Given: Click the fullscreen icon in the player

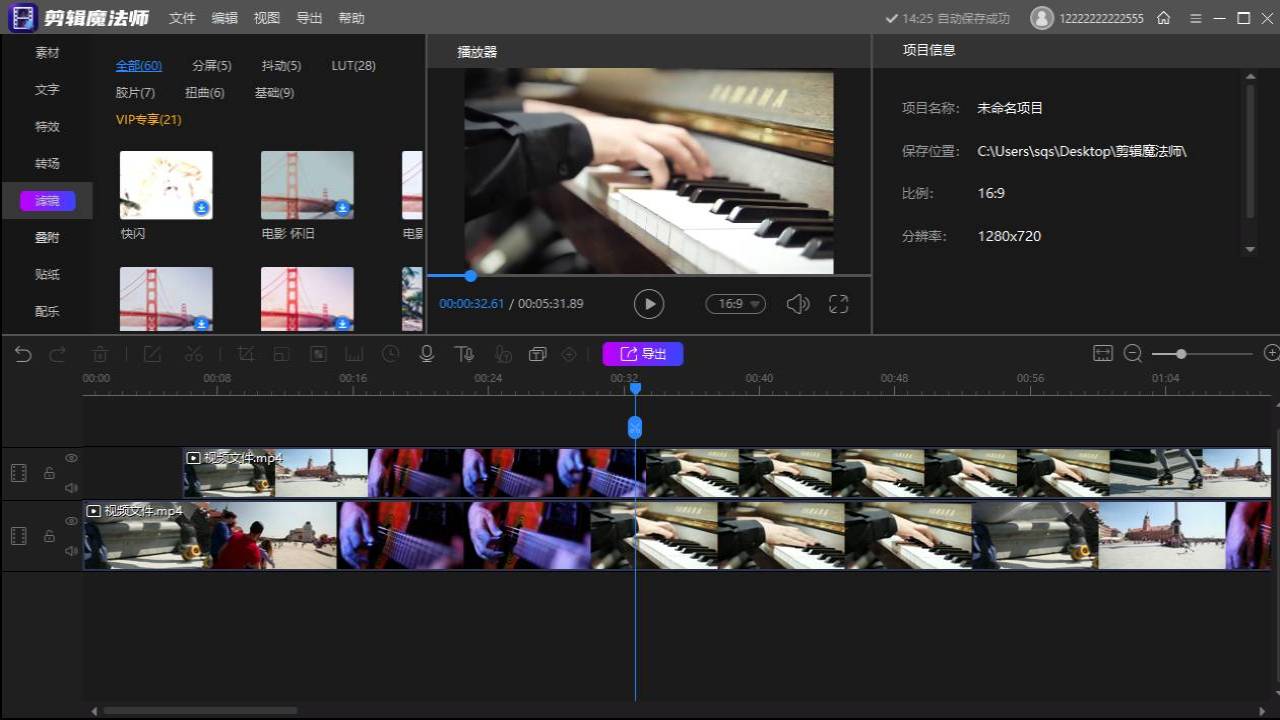Looking at the screenshot, I should point(838,303).
